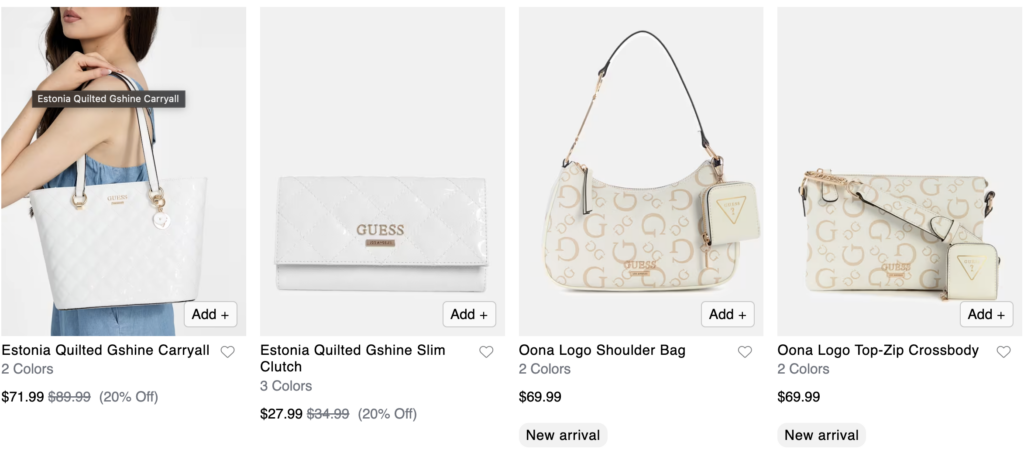Click New arrival tag under Top-Zip Crossbody
The width and height of the screenshot is (1024, 460).
pos(821,435)
